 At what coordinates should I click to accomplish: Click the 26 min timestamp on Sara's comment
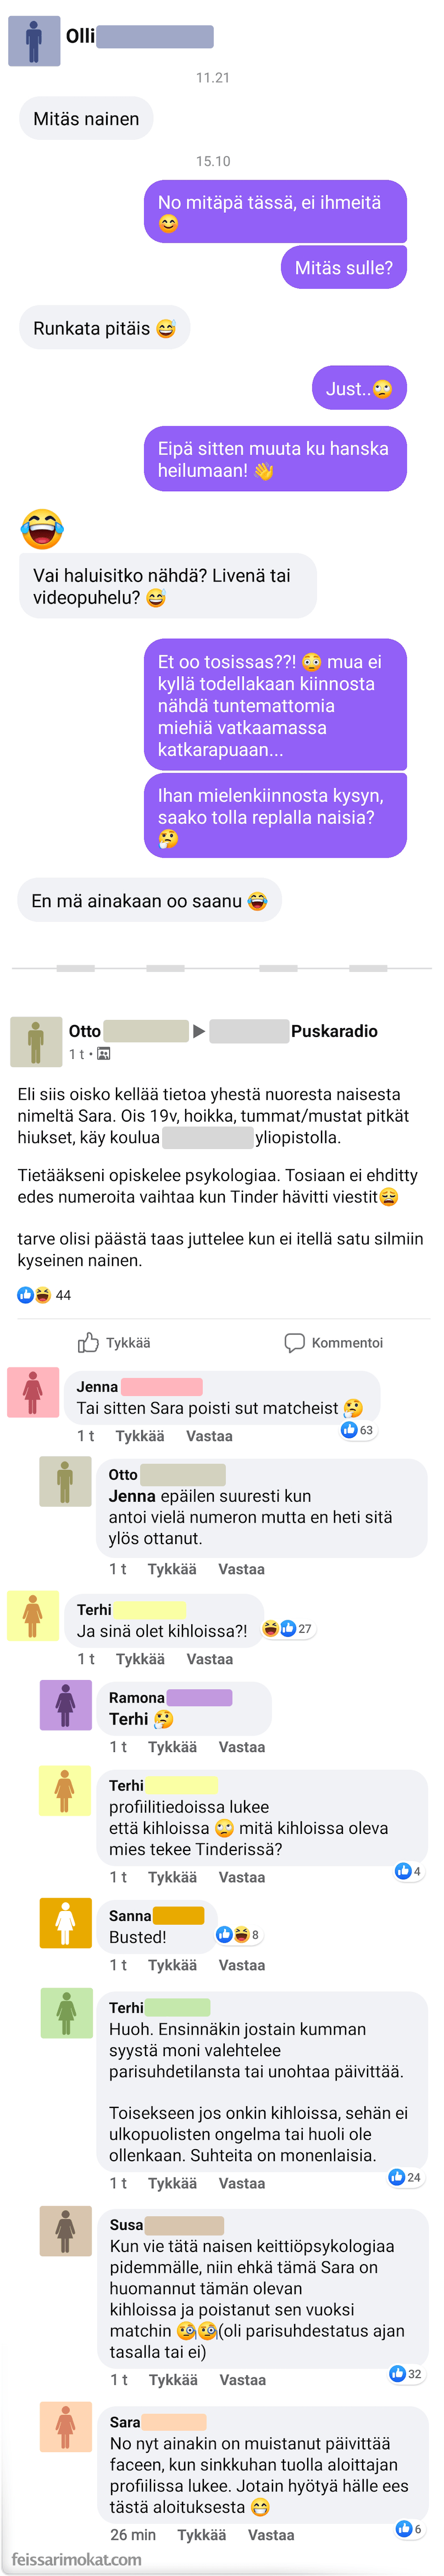(133, 2535)
